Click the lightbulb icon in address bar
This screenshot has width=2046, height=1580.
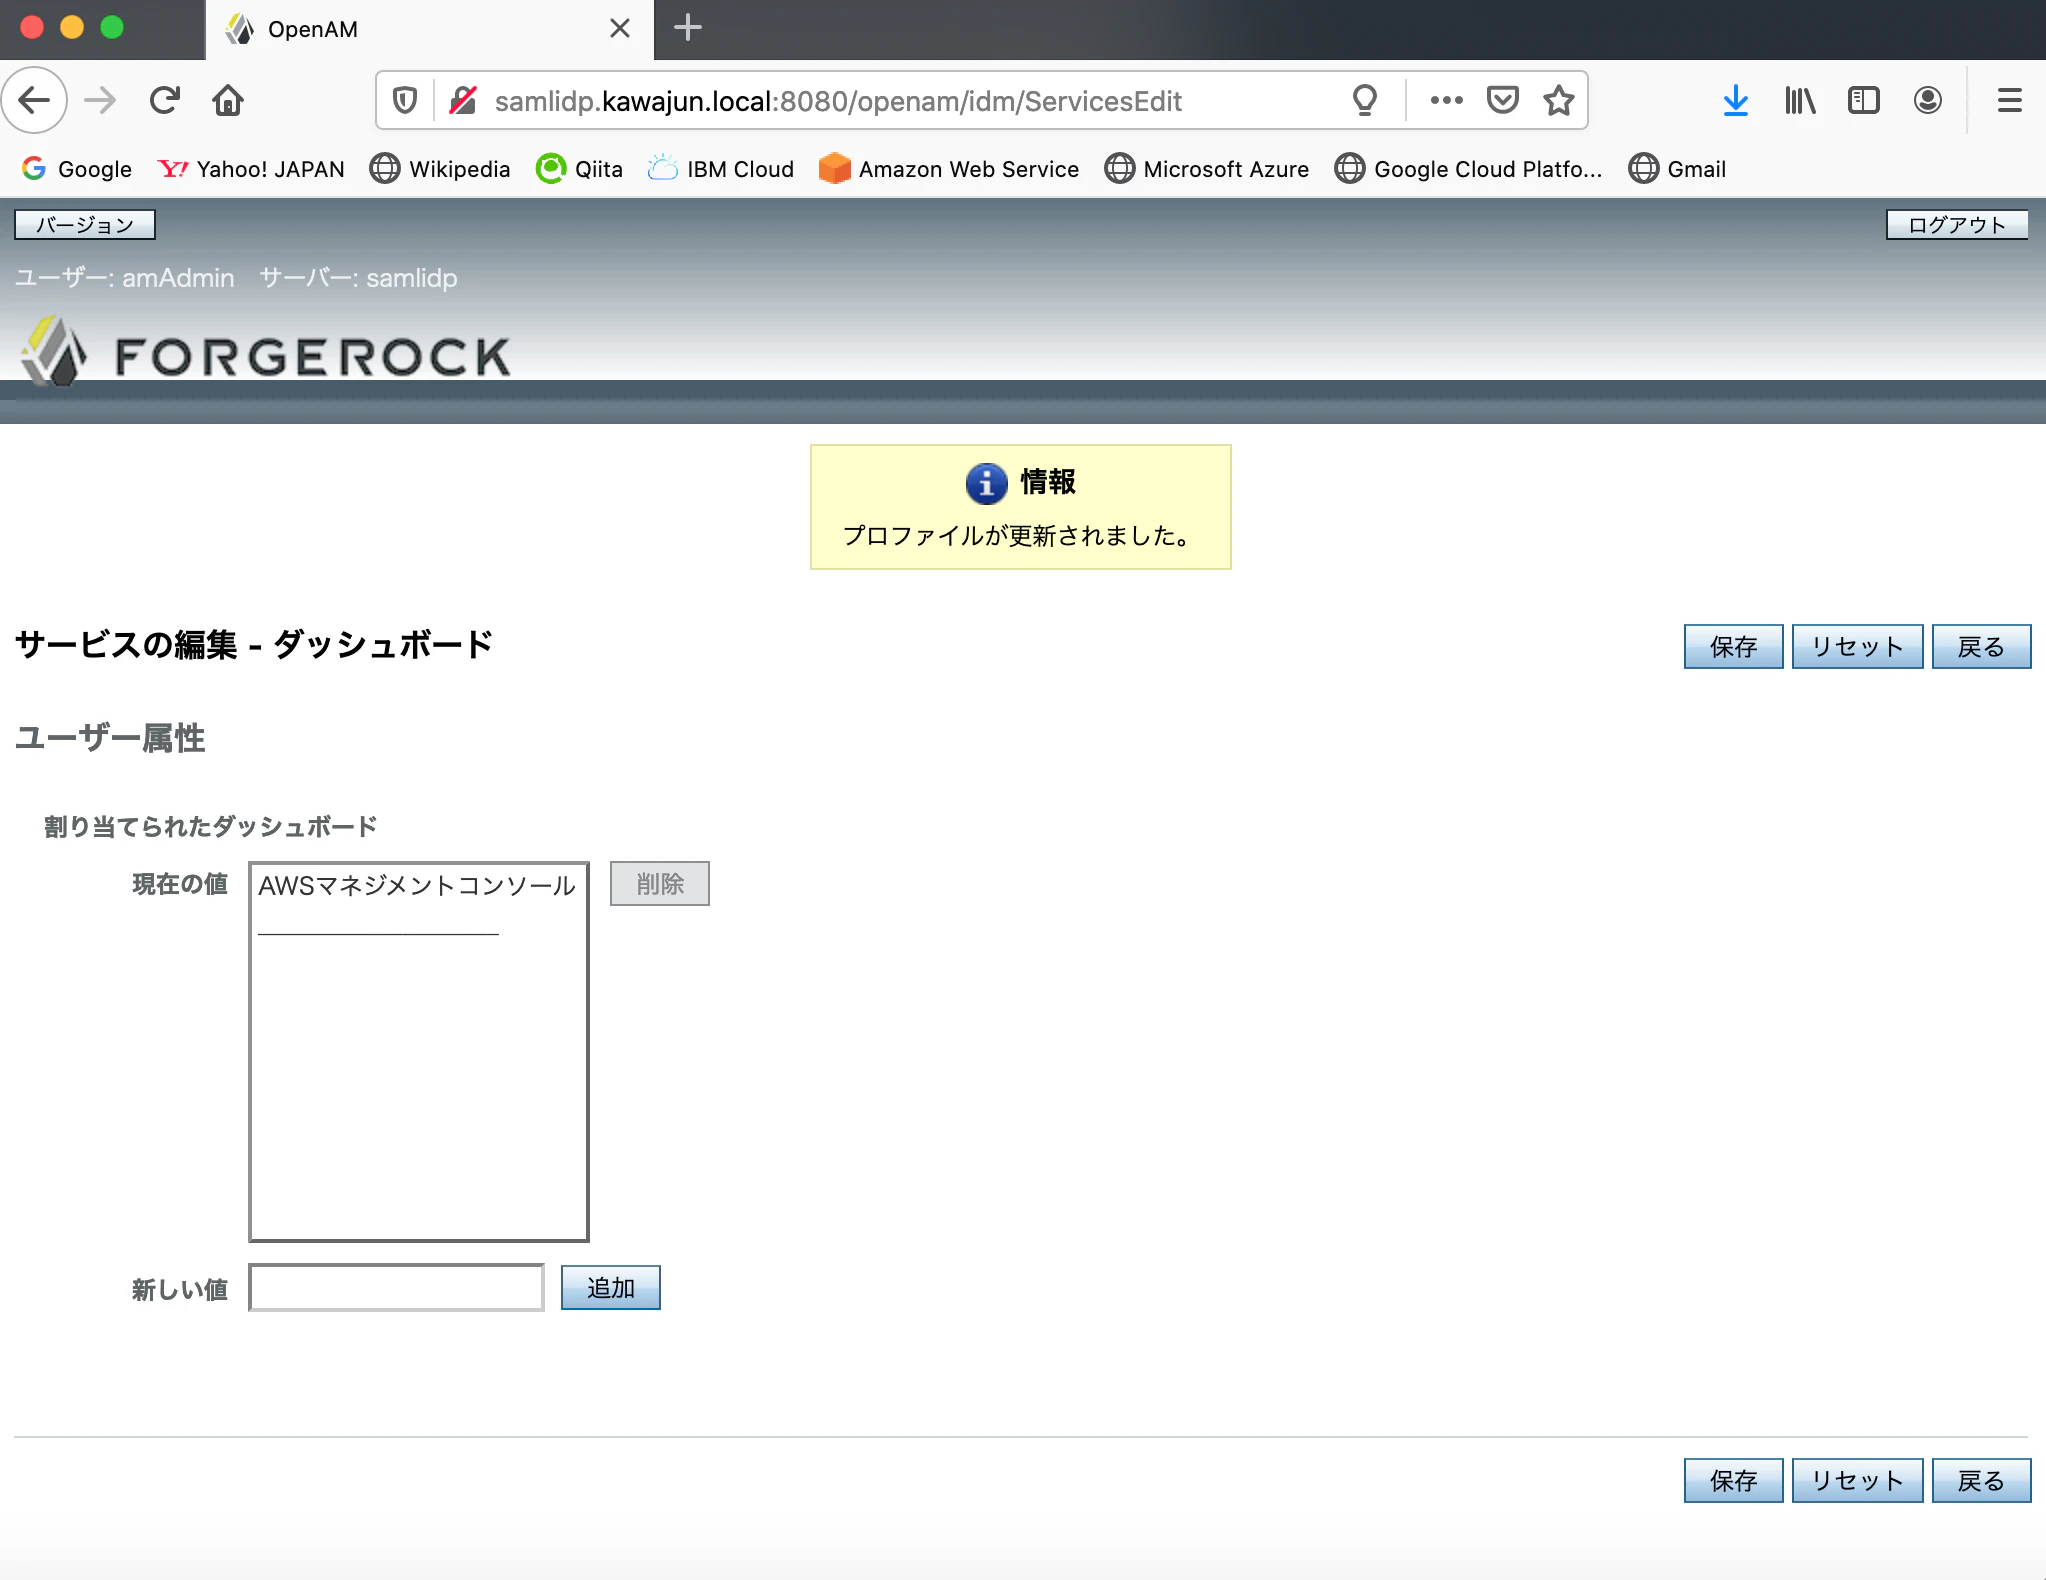pyautogui.click(x=1365, y=100)
